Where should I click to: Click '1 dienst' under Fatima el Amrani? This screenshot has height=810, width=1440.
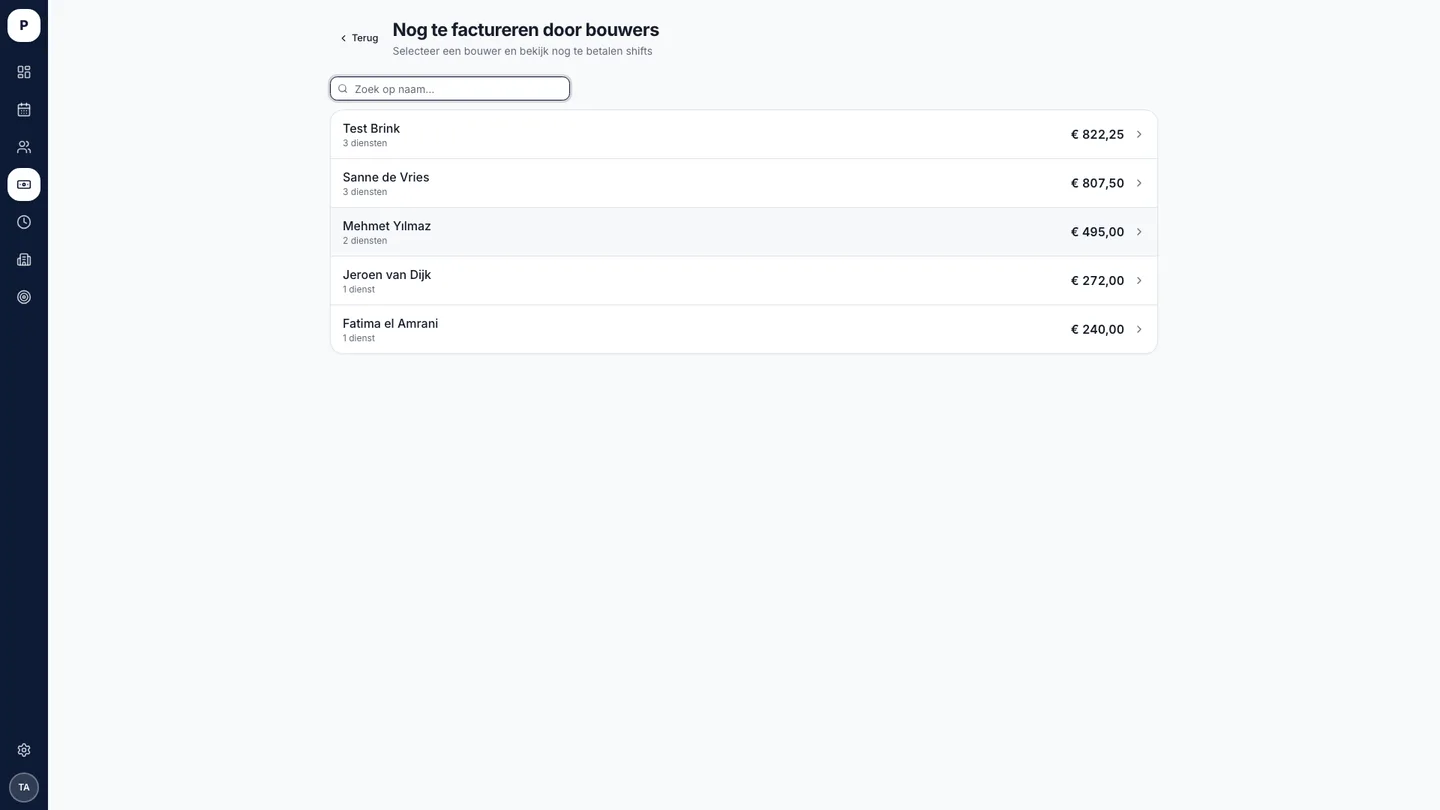[x=359, y=339]
